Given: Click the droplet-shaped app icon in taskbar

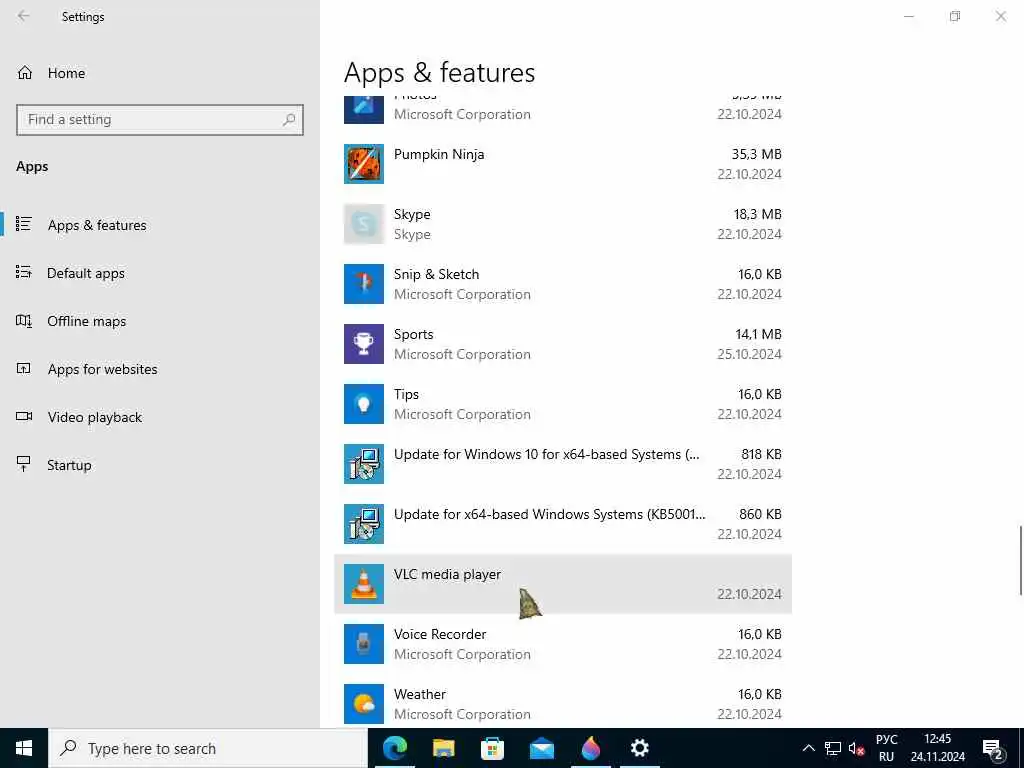Looking at the screenshot, I should tap(590, 748).
